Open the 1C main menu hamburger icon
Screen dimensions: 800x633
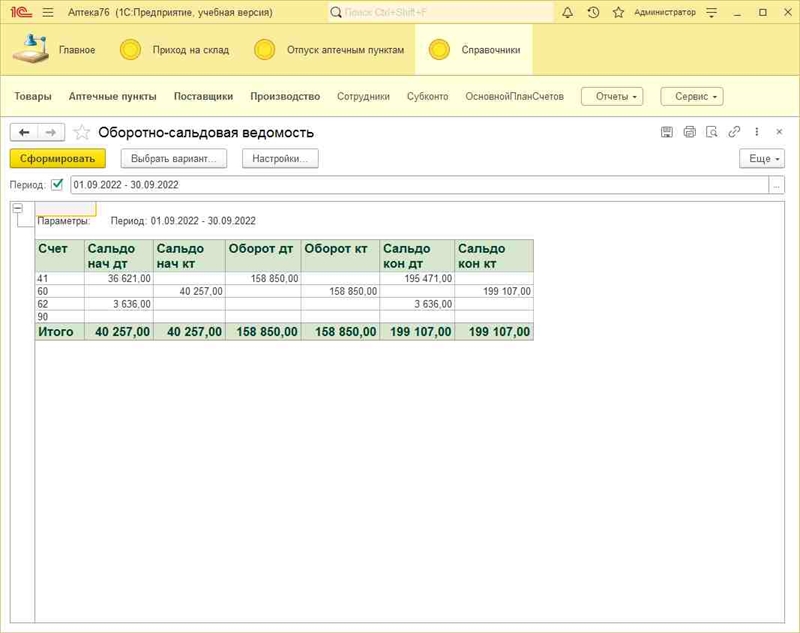48,12
